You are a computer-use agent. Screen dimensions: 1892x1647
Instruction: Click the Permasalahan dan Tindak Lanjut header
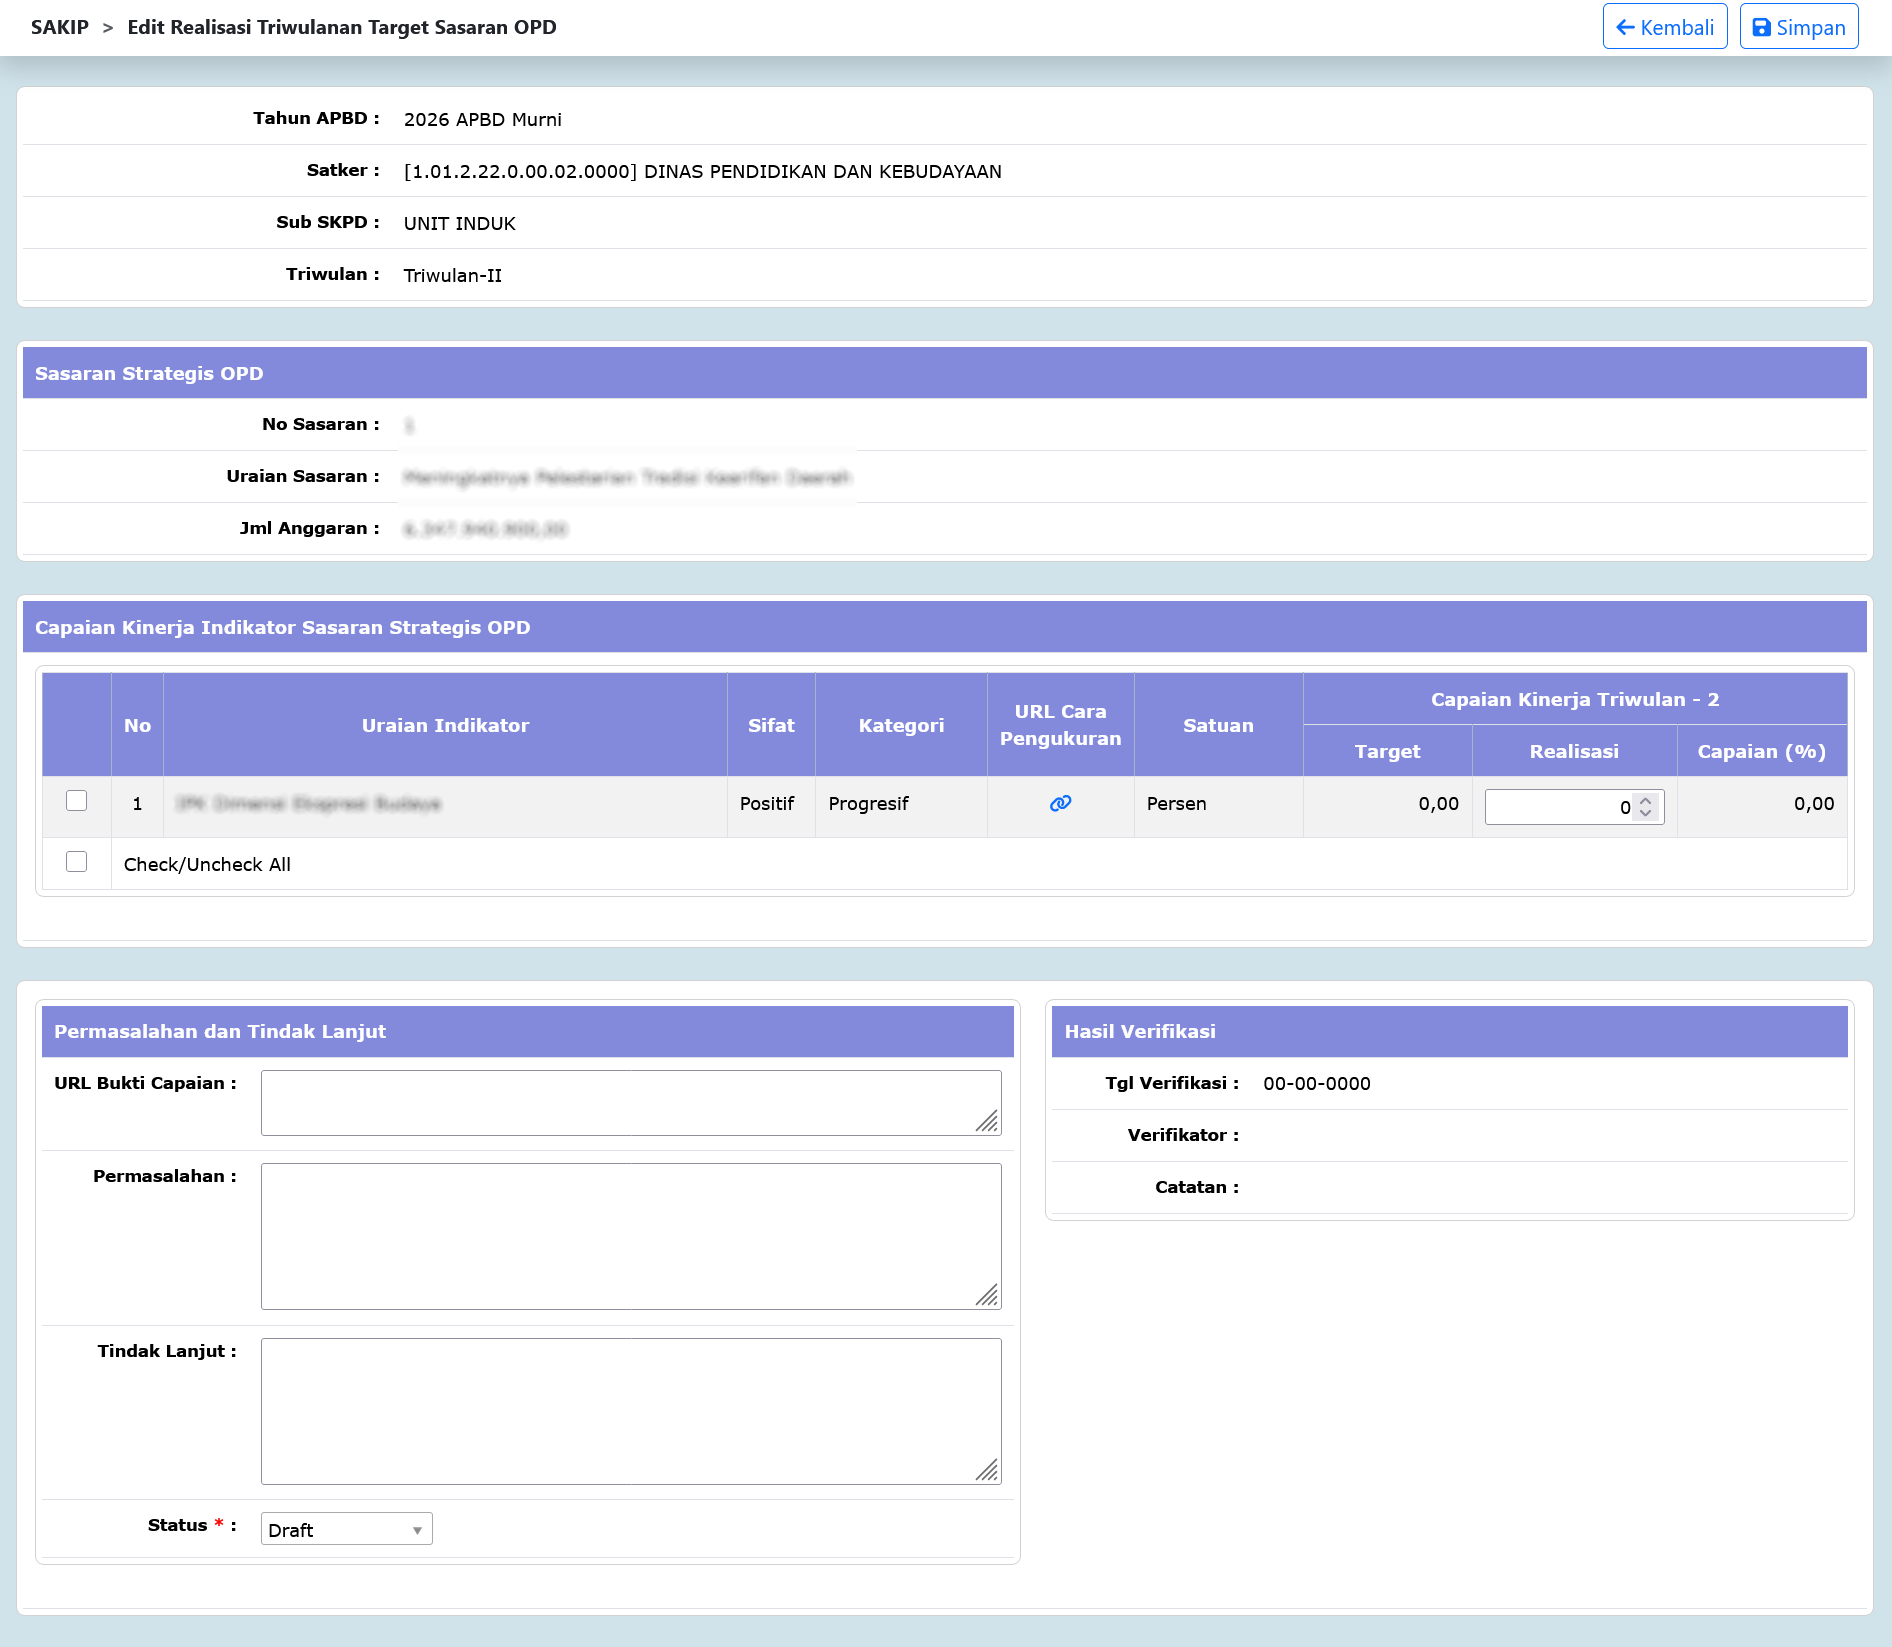[x=527, y=1031]
